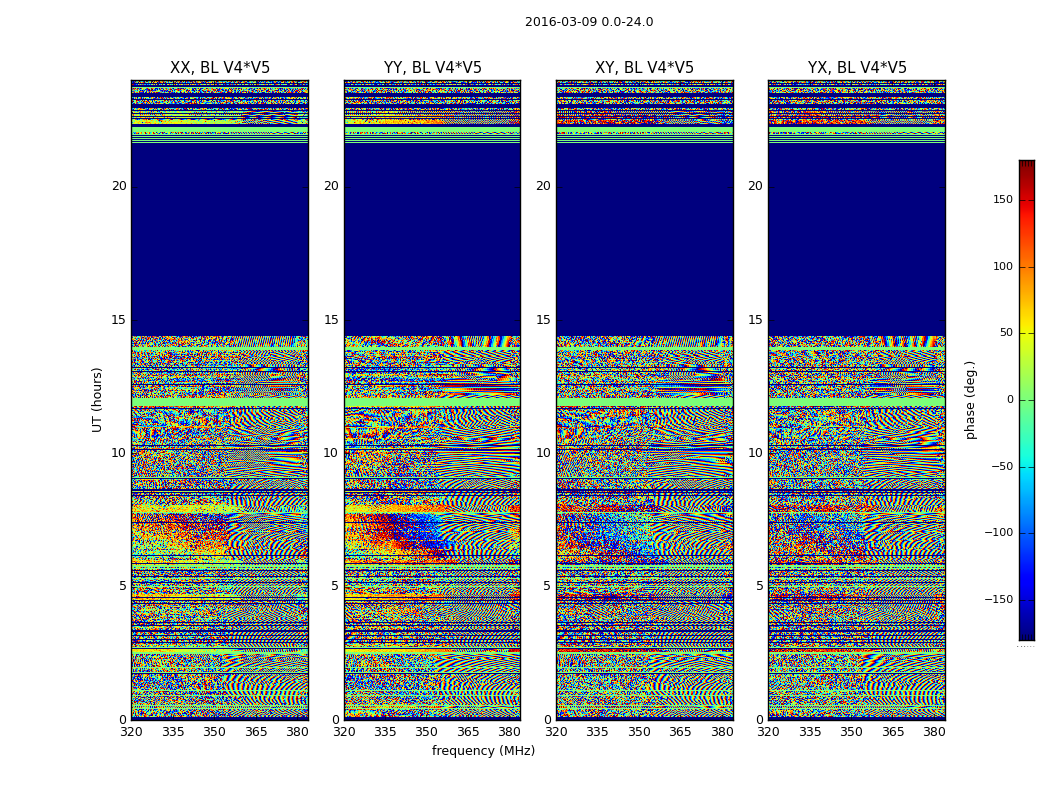The width and height of the screenshot is (1050, 800).
Task: Click the solid blue block in XX panel
Action: click(x=220, y=240)
